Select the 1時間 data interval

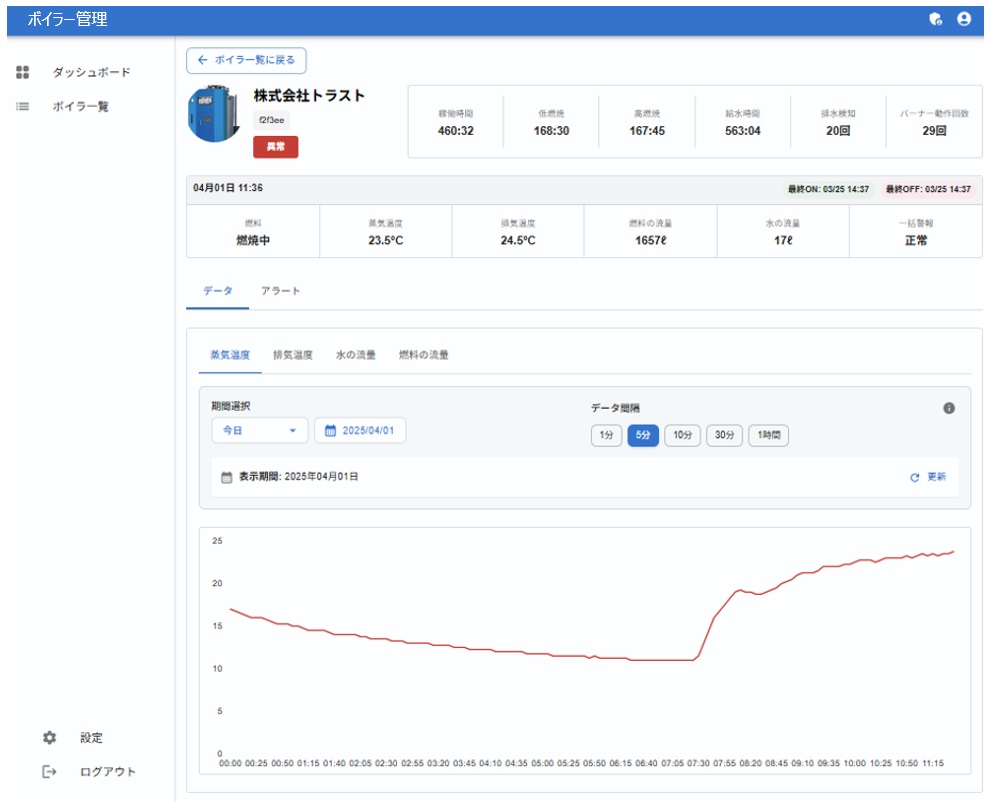(768, 435)
